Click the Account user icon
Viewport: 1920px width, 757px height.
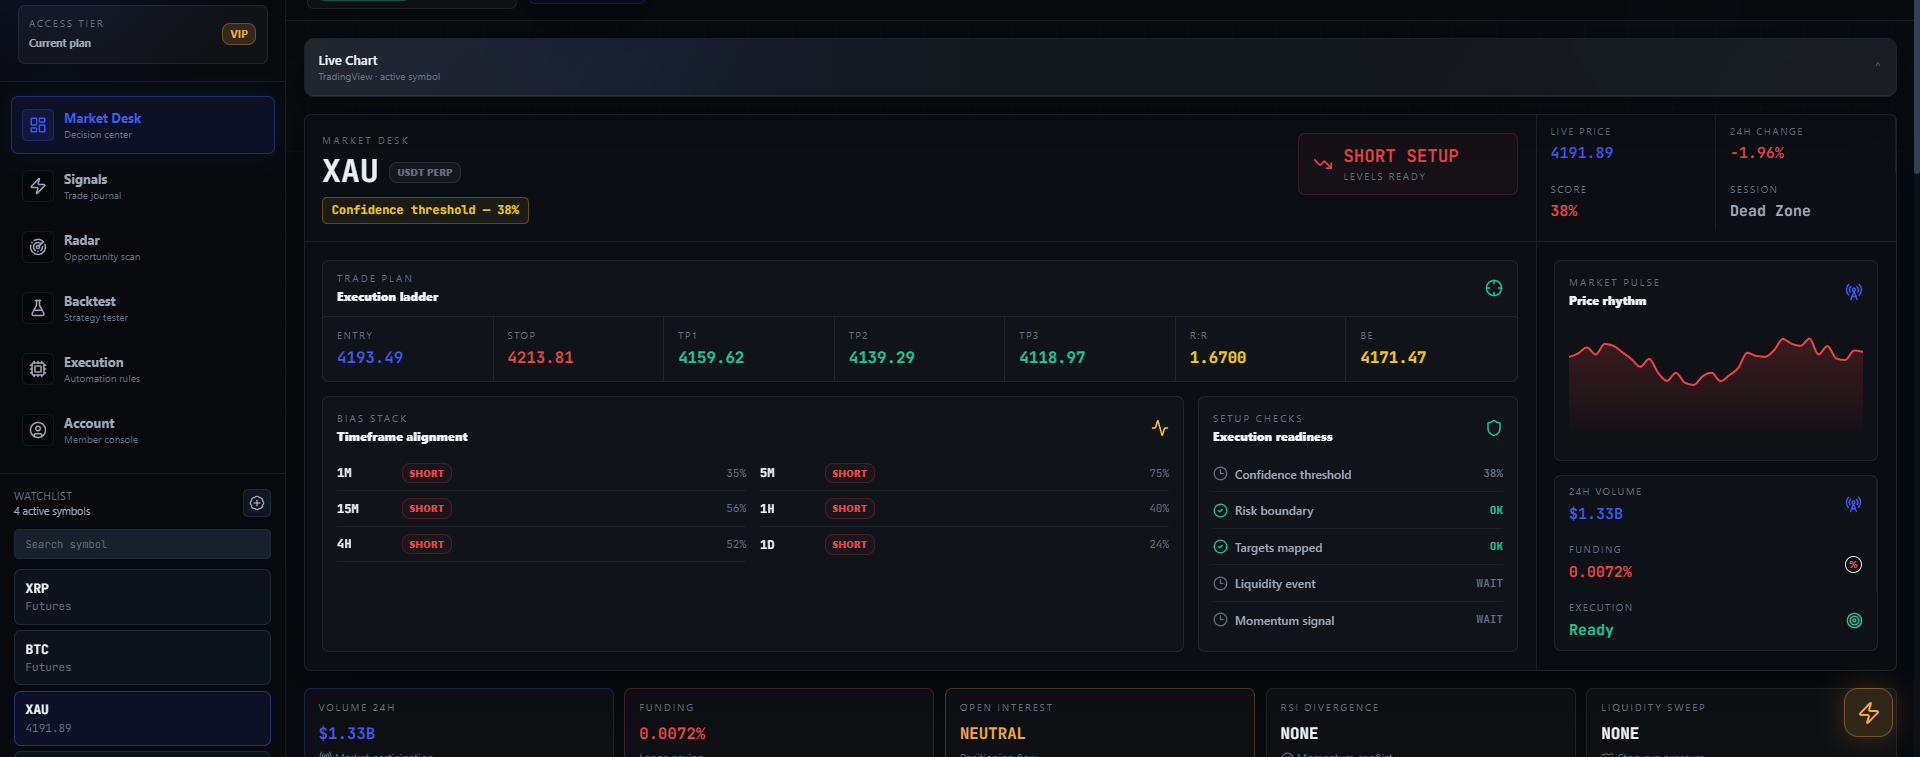tap(38, 430)
